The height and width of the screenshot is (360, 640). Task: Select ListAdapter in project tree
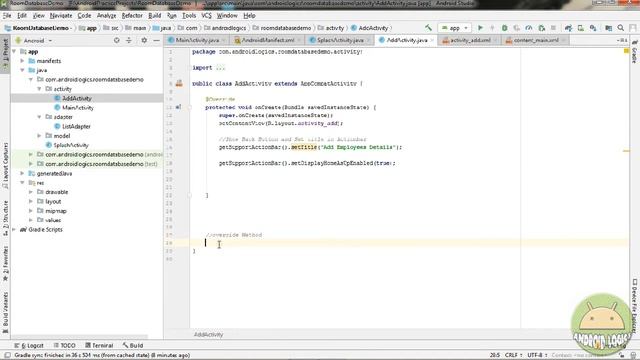[x=76, y=127]
